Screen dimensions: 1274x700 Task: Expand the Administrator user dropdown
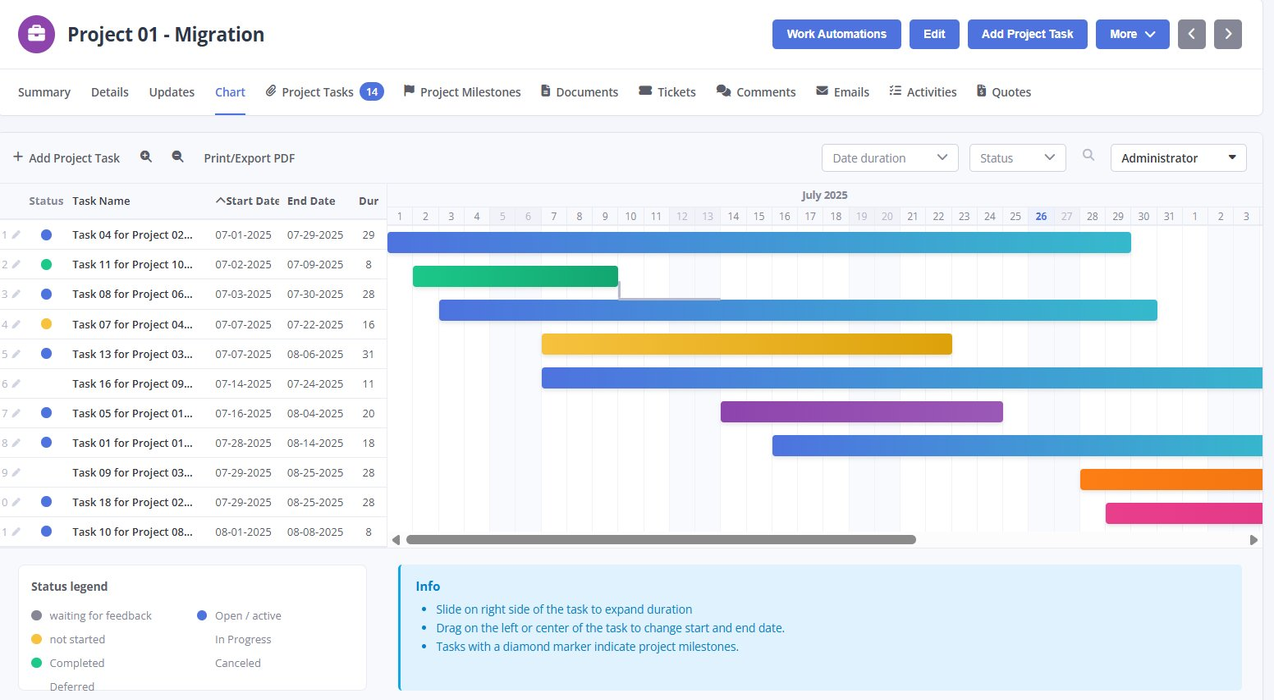(x=1178, y=158)
